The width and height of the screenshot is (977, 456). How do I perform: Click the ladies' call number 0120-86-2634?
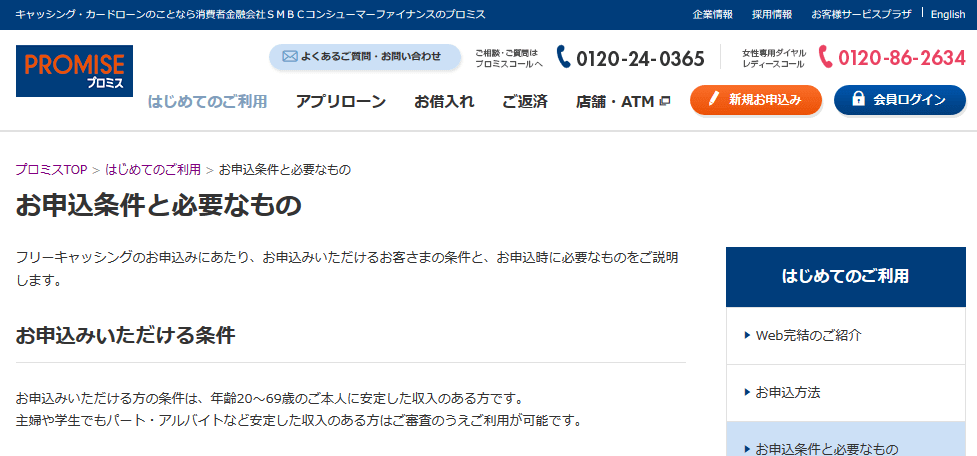coord(902,58)
